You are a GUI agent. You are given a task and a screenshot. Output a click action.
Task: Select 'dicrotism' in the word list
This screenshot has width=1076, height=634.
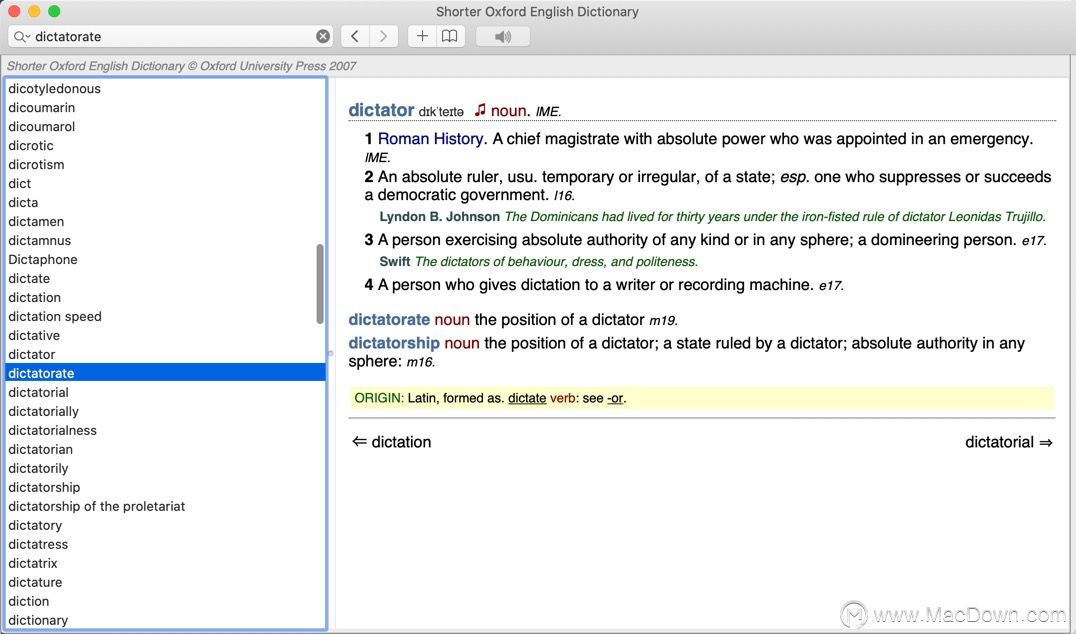pyautogui.click(x=165, y=165)
